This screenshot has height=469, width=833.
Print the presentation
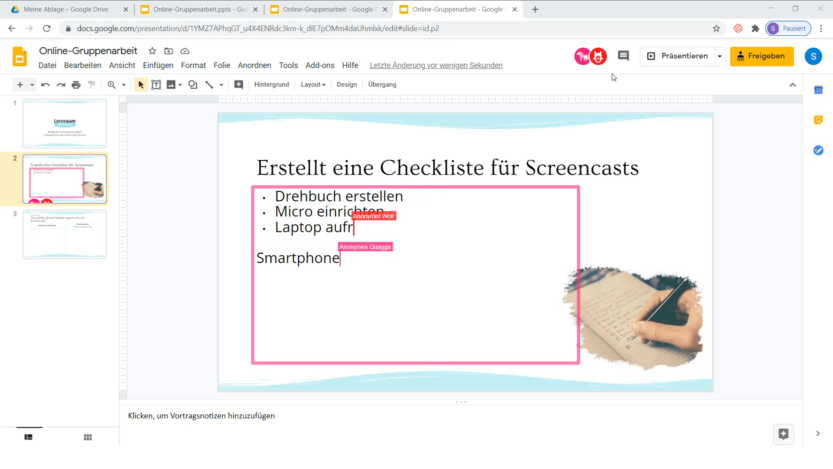(76, 84)
